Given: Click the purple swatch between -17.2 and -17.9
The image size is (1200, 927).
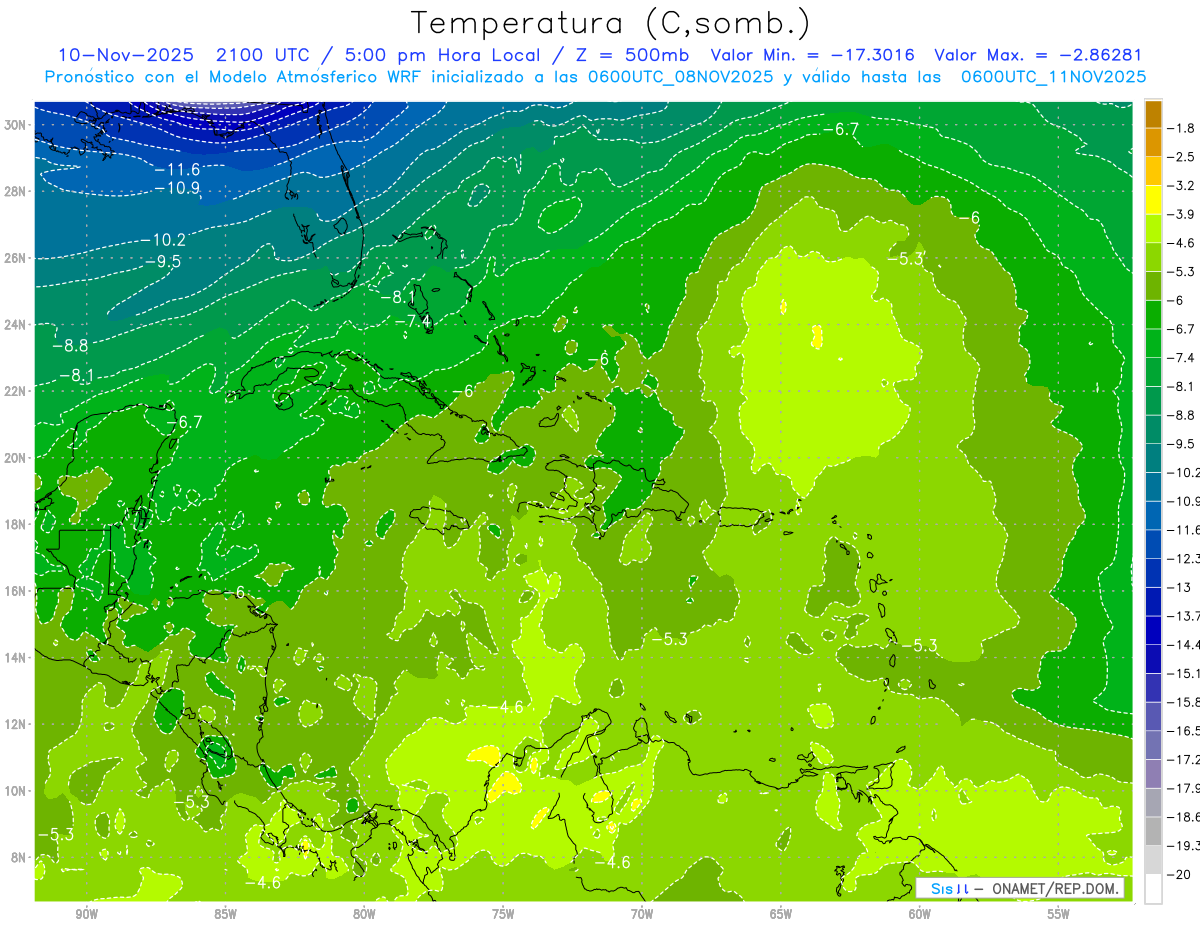Looking at the screenshot, I should click(x=1153, y=773).
